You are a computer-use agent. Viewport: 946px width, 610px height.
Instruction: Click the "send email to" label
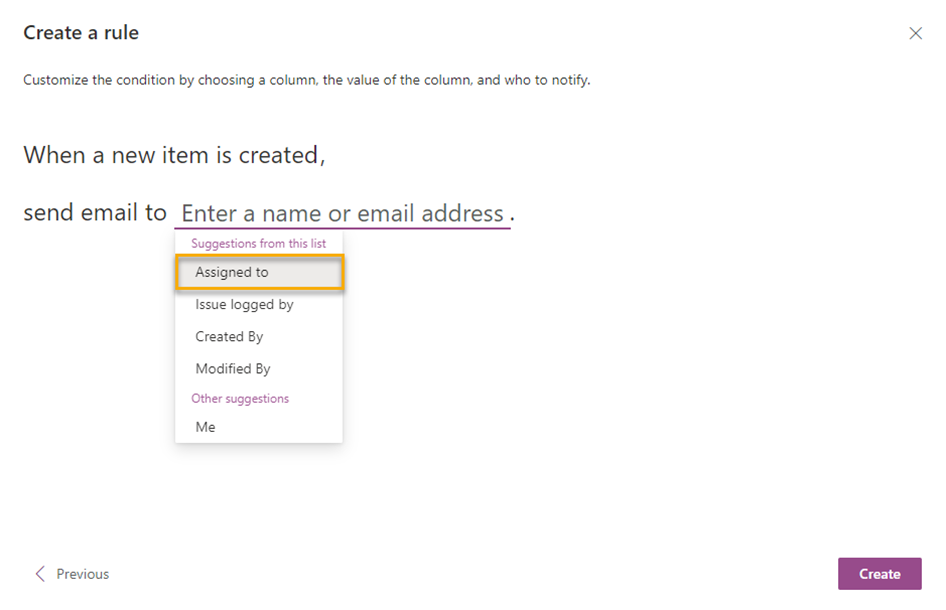click(95, 212)
